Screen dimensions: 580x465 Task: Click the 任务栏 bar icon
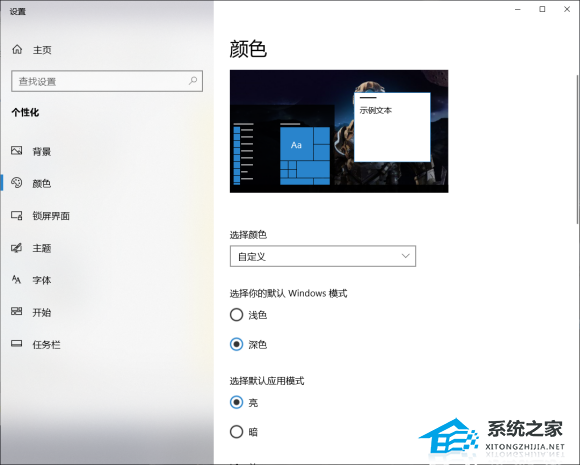[x=16, y=344]
